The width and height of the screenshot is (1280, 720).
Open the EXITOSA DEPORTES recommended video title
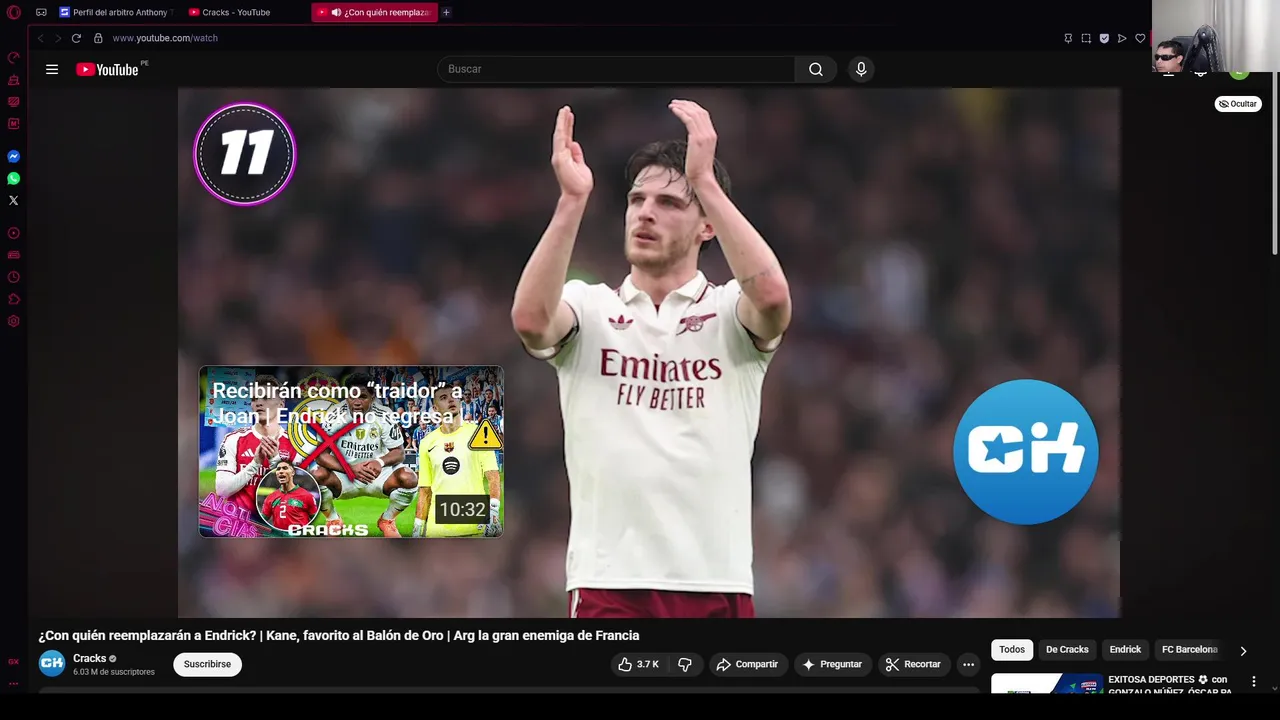[x=1168, y=685]
